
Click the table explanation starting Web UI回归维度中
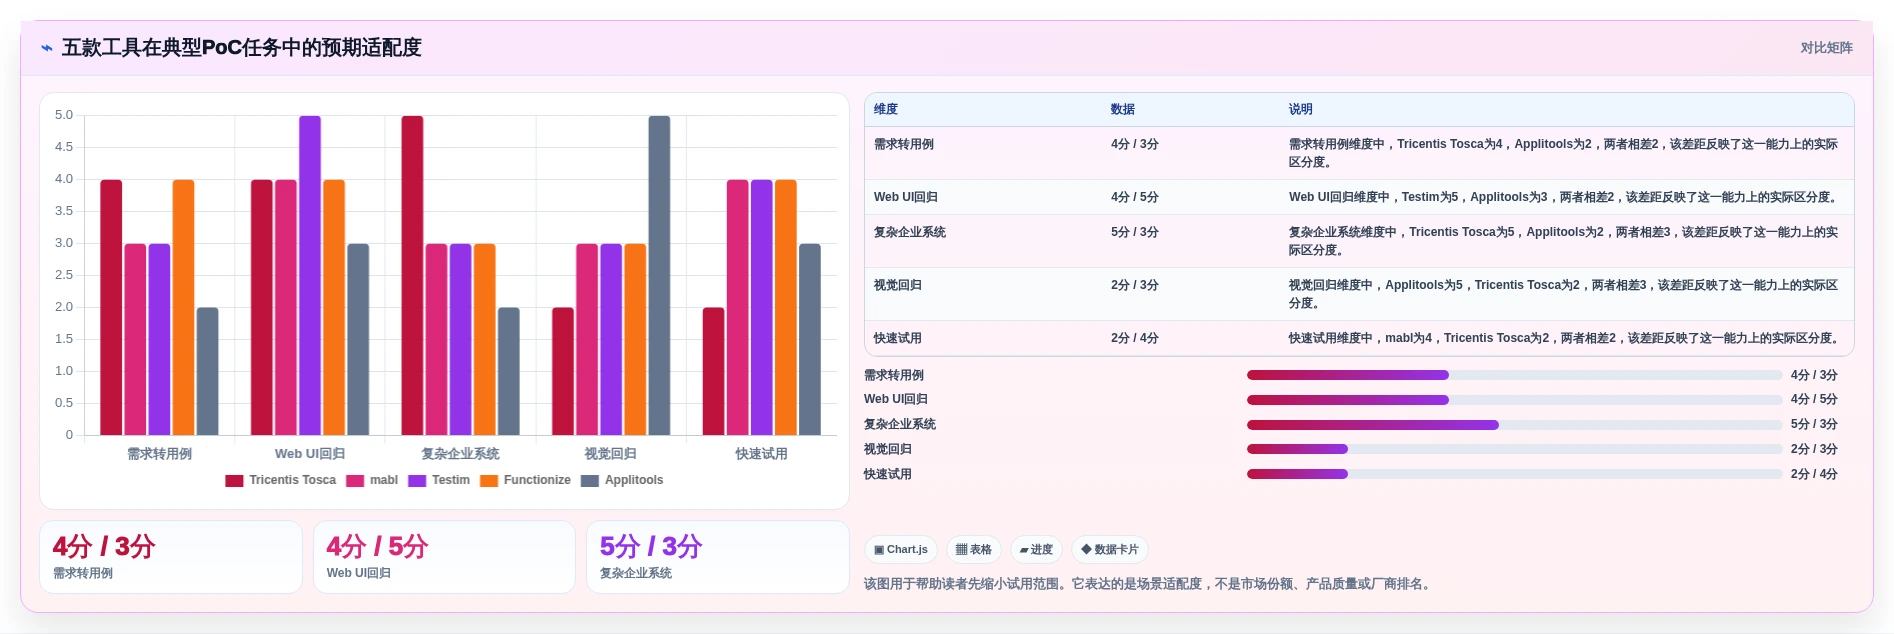1563,197
